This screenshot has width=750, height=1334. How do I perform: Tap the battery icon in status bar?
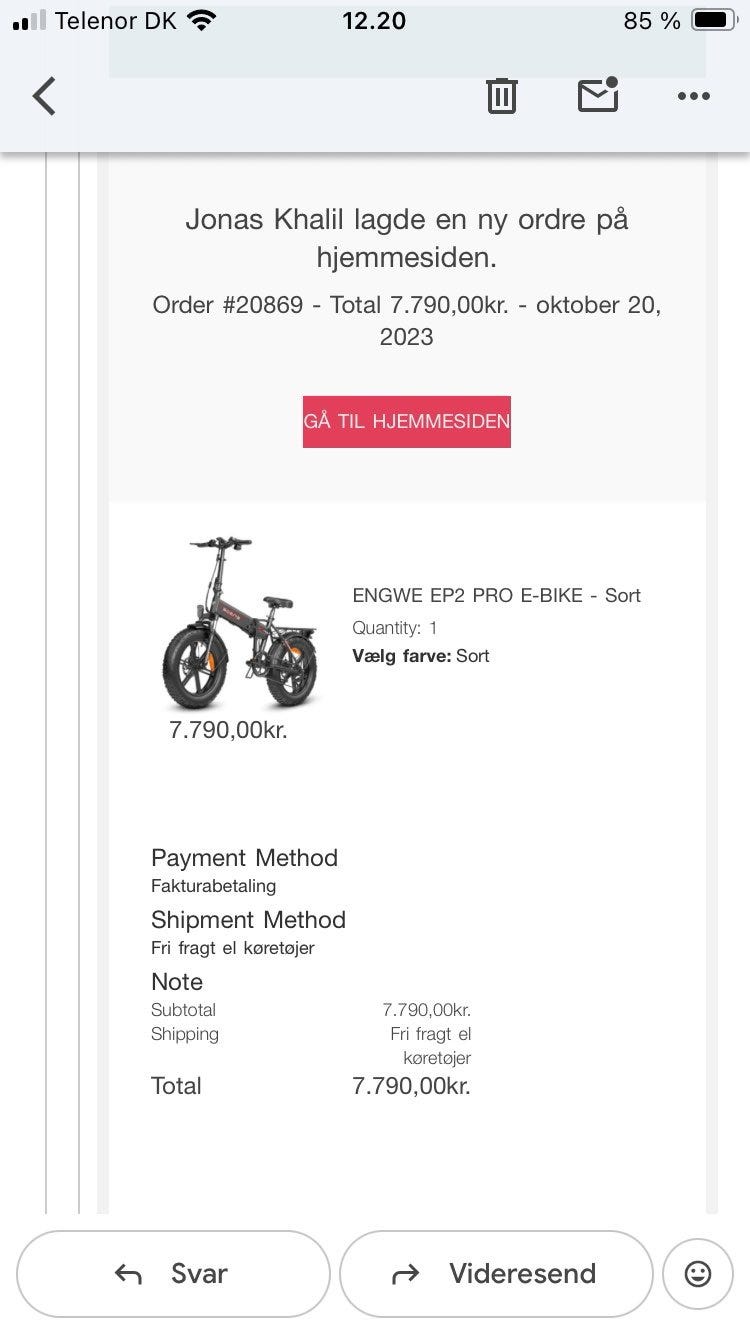click(x=715, y=20)
